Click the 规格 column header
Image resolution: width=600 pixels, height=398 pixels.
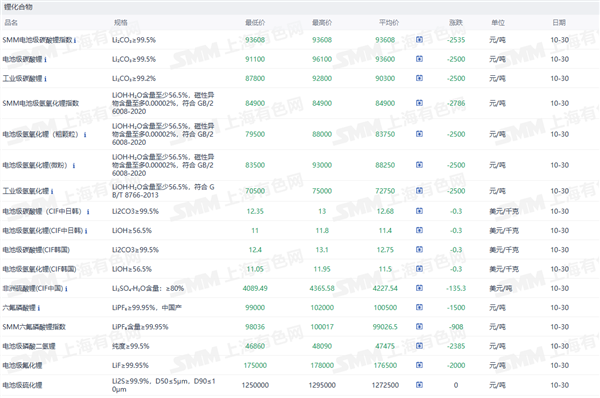(x=121, y=23)
